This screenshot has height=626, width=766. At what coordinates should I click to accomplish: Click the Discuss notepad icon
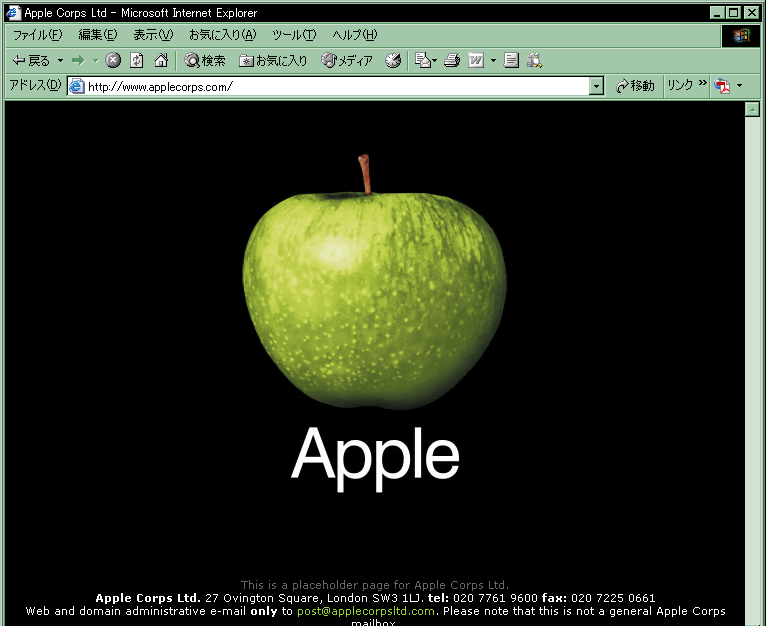coord(511,61)
